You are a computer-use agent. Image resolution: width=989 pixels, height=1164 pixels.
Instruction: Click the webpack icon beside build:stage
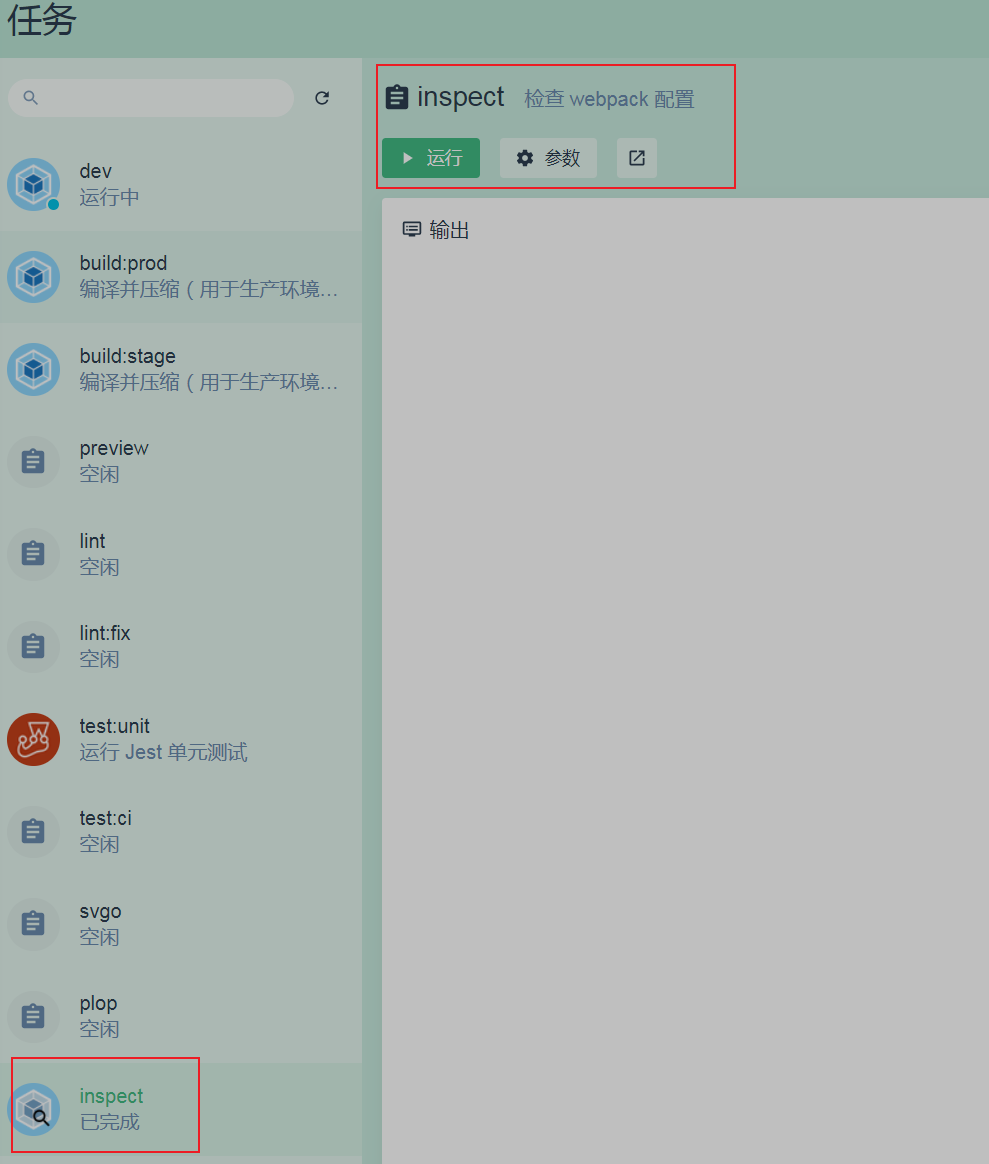[34, 369]
